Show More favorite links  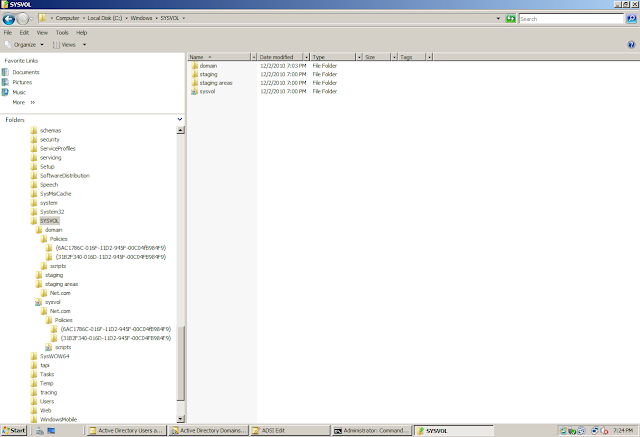coord(24,102)
